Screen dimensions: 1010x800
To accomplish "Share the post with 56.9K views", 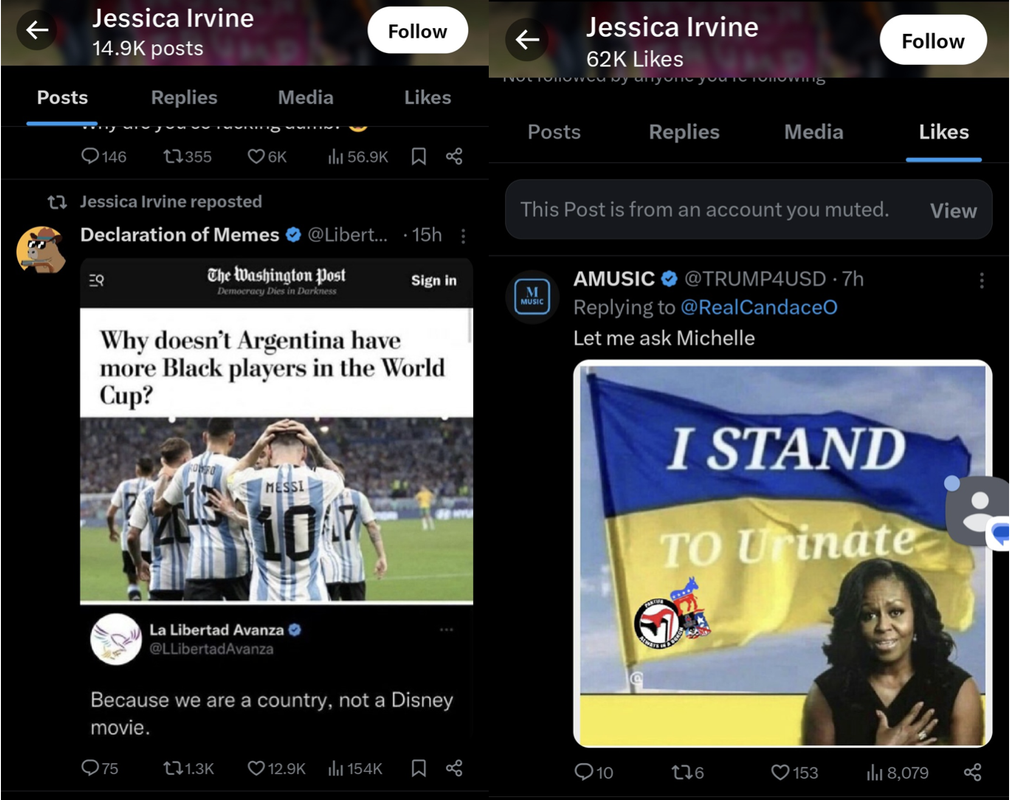I will click(454, 157).
